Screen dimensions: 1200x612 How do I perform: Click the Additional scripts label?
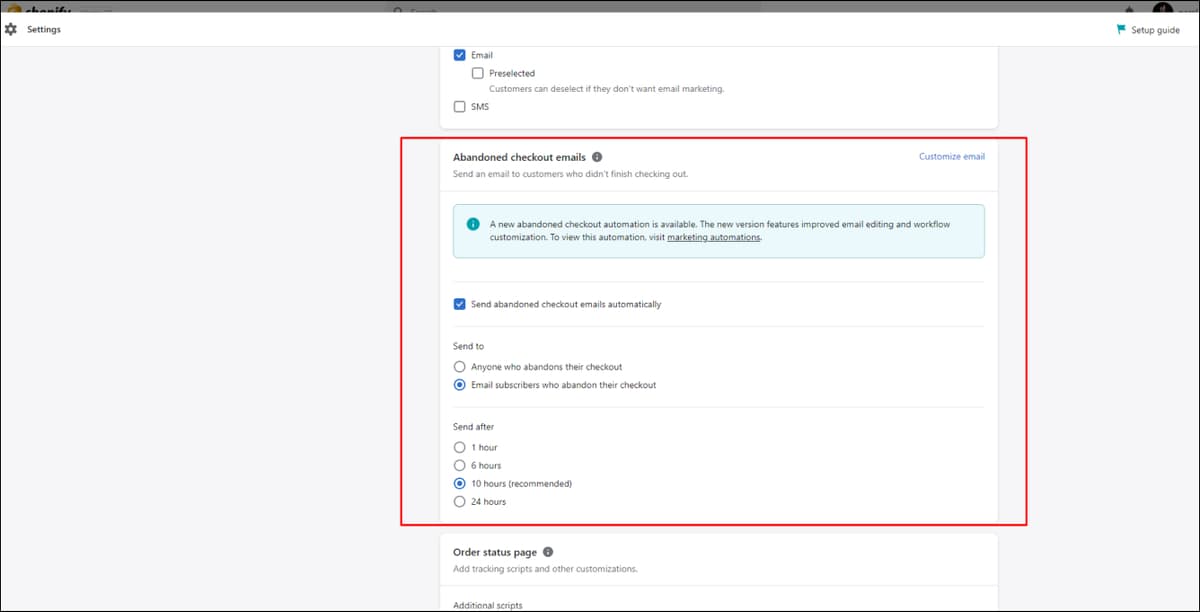[487, 605]
